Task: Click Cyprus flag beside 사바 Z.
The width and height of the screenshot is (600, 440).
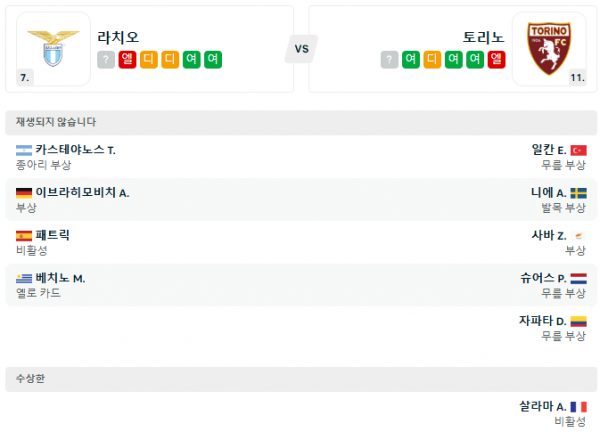Action: [x=578, y=236]
